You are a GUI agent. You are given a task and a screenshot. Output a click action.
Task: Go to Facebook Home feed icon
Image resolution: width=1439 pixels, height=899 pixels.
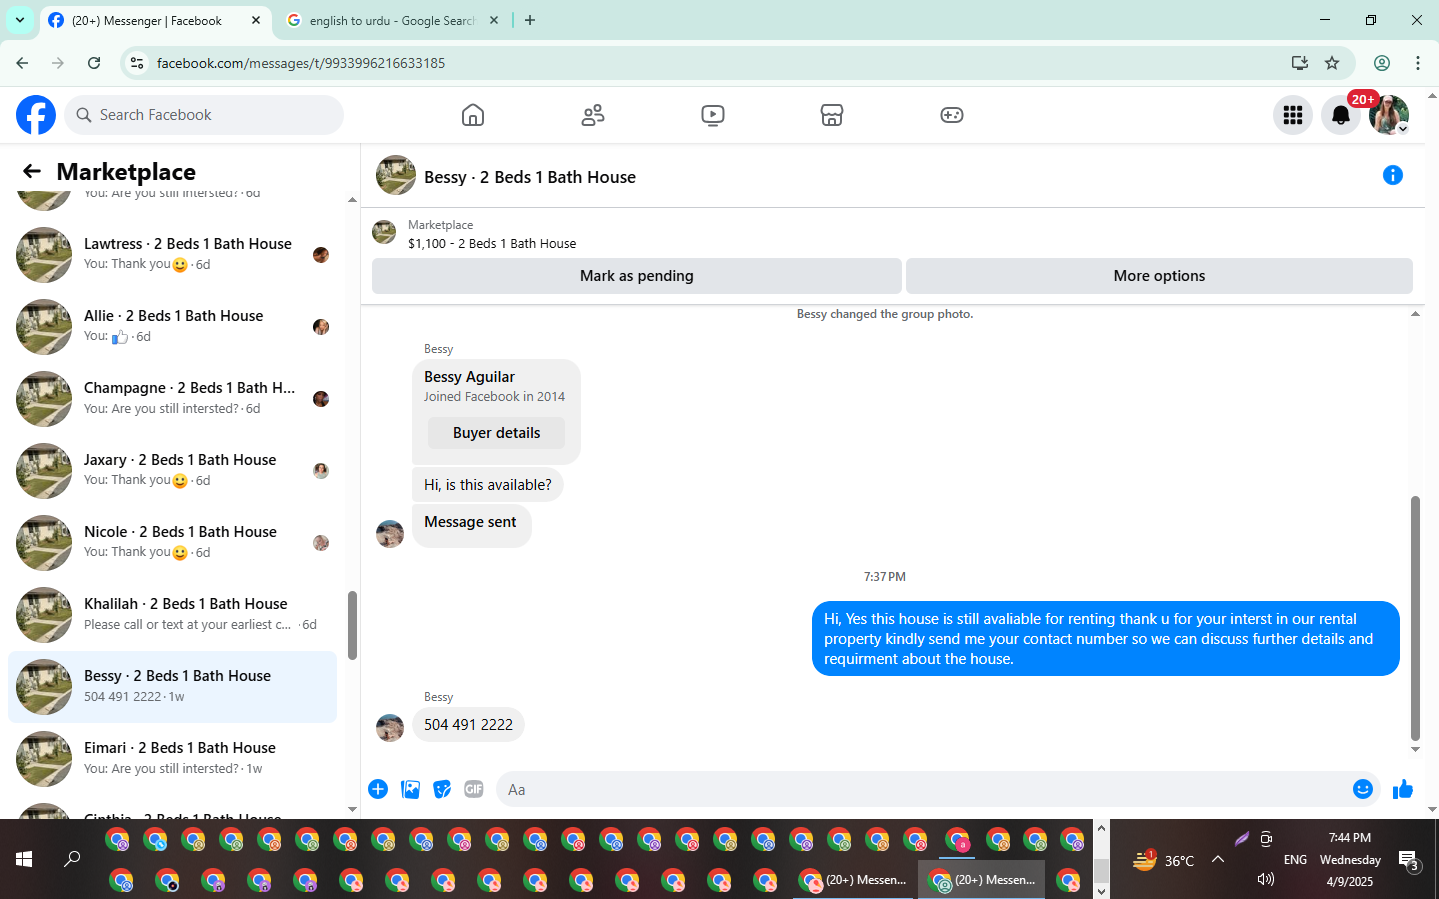click(x=473, y=115)
